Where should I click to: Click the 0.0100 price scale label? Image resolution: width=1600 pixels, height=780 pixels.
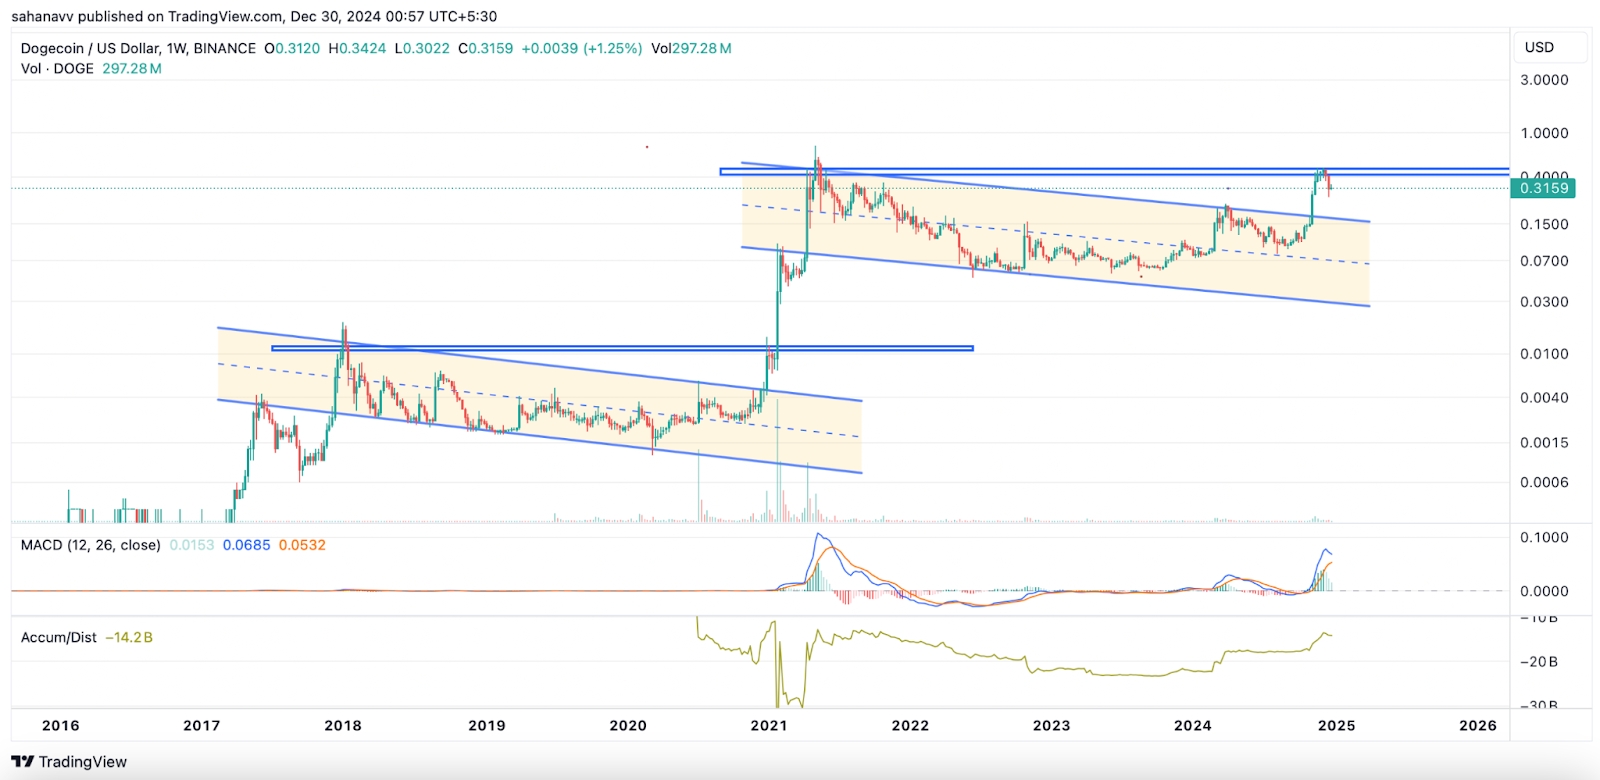point(1544,354)
